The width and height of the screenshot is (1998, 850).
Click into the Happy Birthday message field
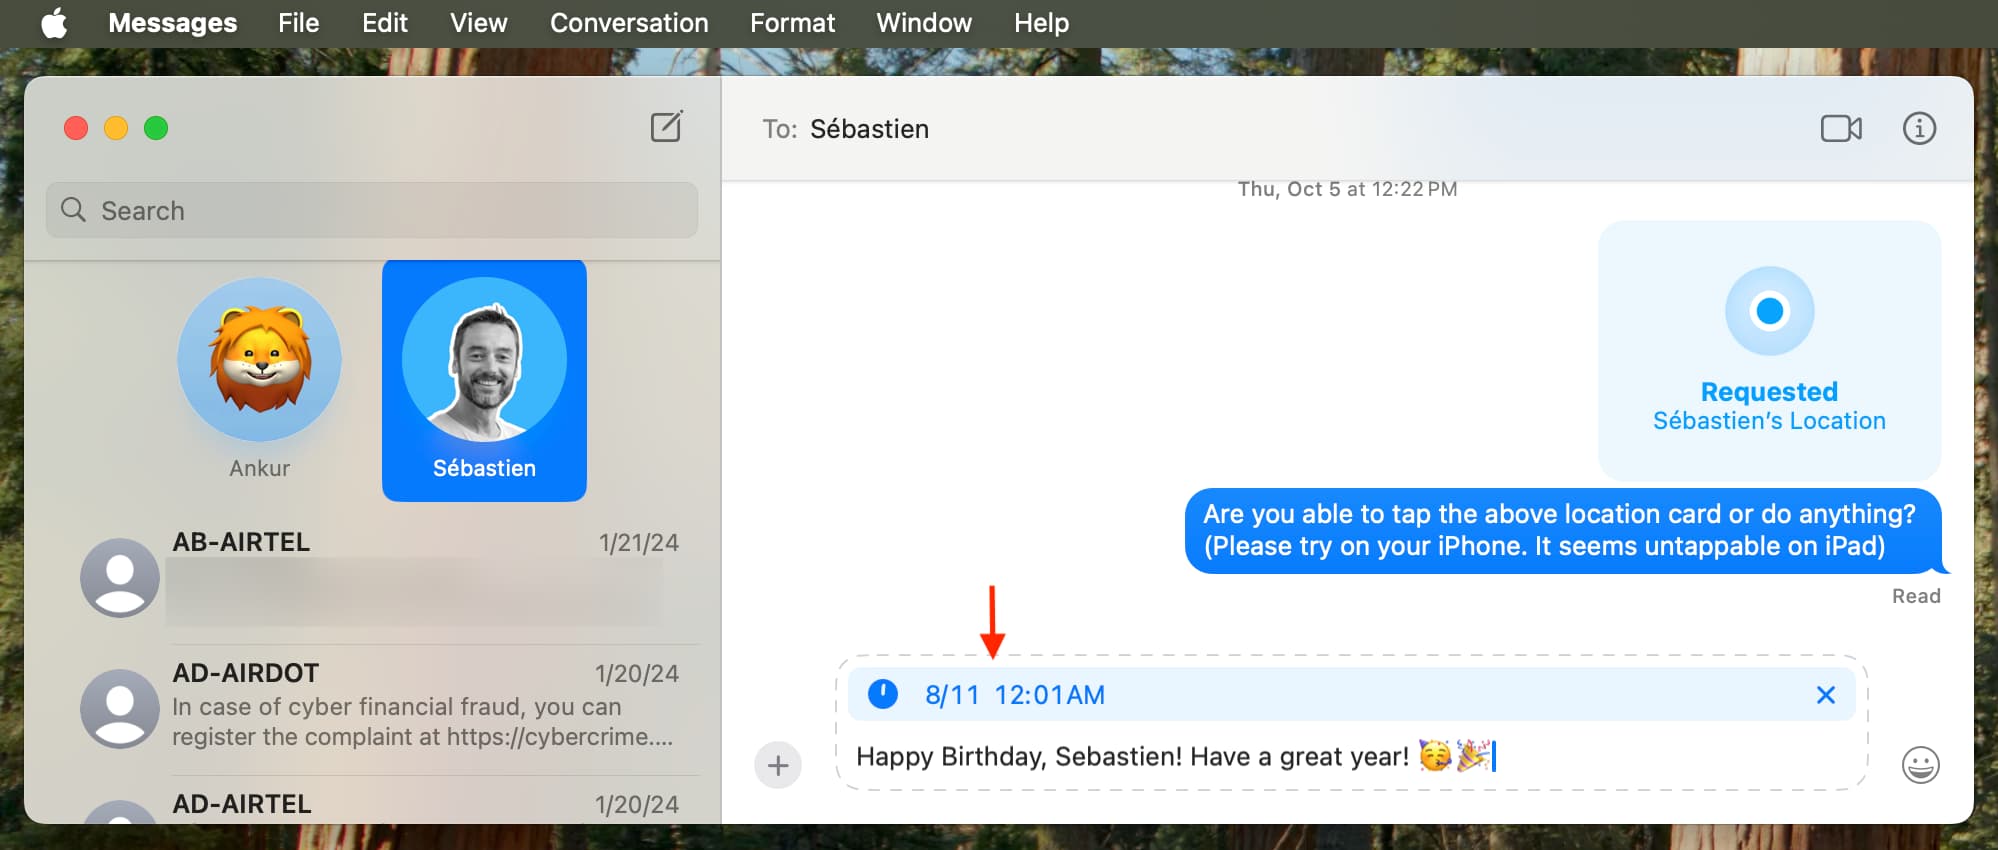(x=1130, y=757)
